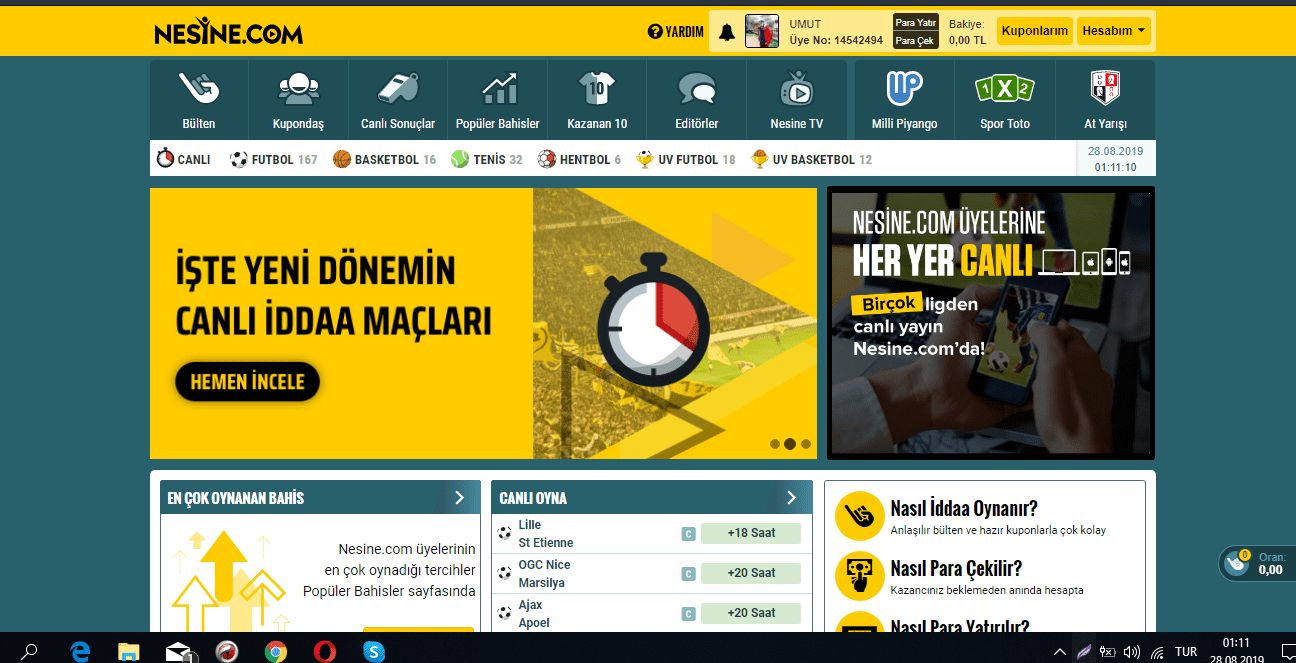
Task: Click the TUR language indicator
Action: coord(1186,652)
